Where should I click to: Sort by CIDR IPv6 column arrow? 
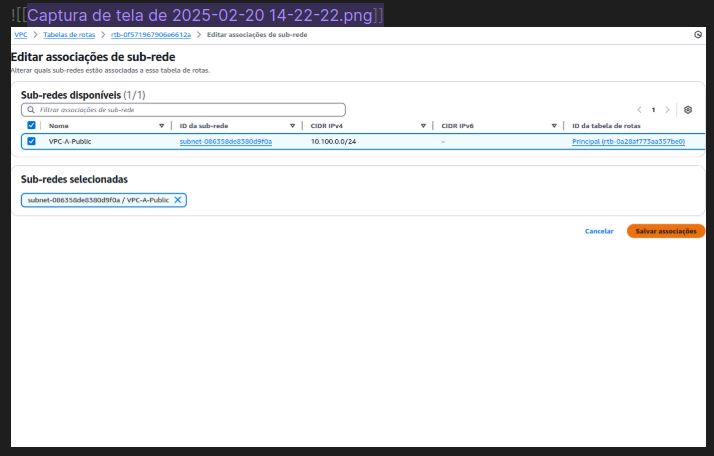tap(553, 126)
